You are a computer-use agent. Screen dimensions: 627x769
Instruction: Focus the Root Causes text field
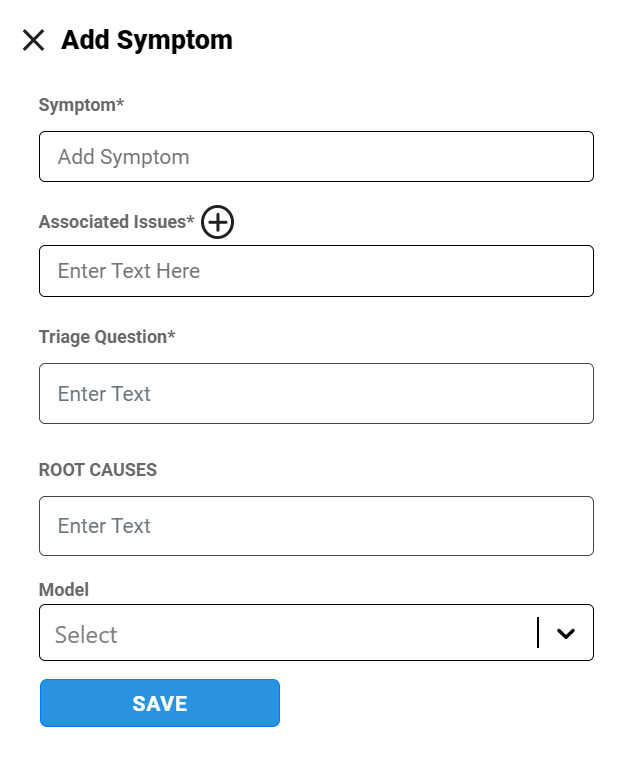[316, 526]
